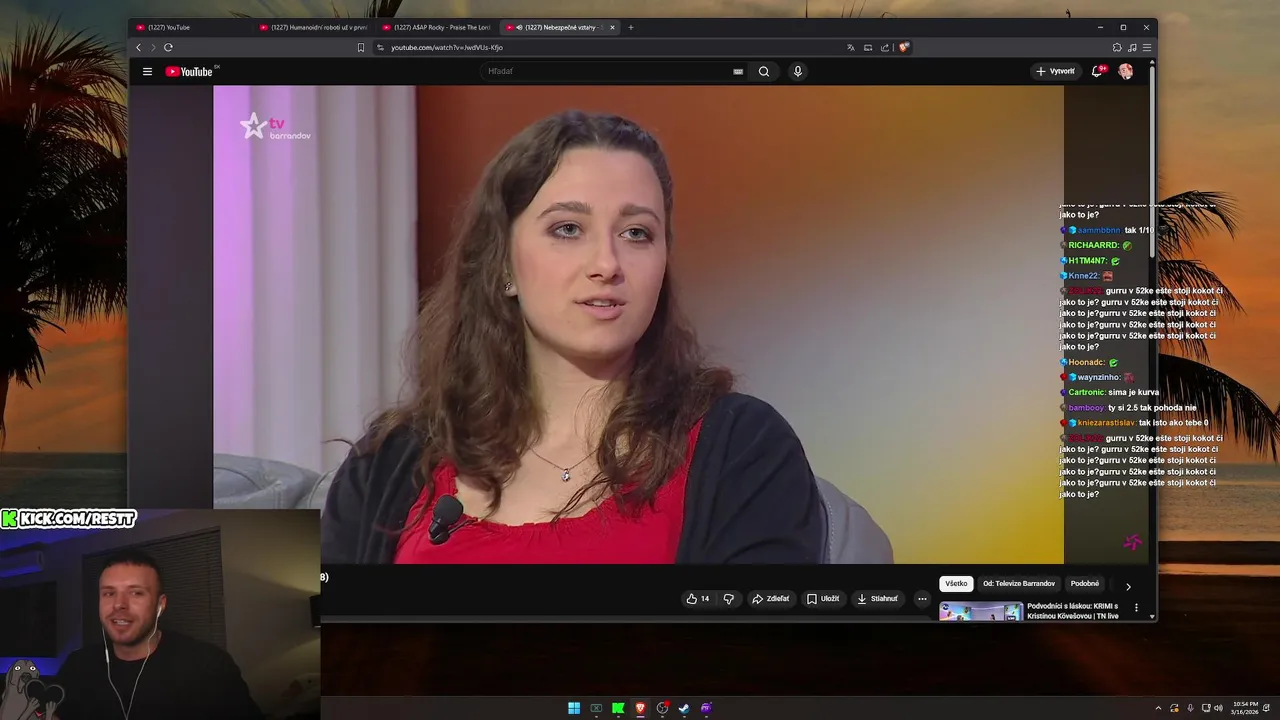Open the Windows Start button
This screenshot has width=1280, height=720.
click(x=574, y=708)
